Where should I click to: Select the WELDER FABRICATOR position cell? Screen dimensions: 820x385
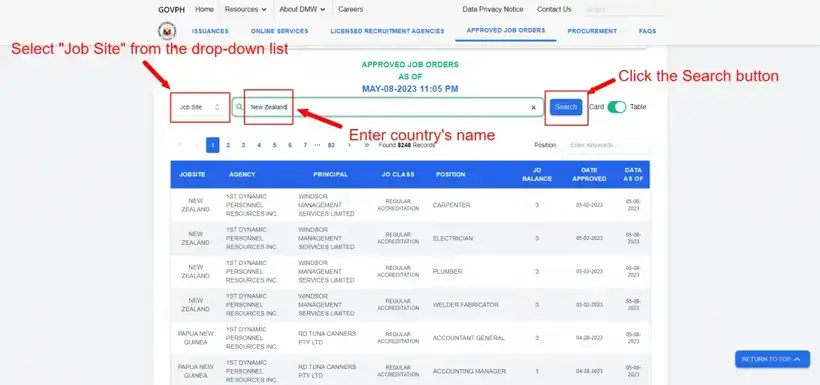[465, 304]
